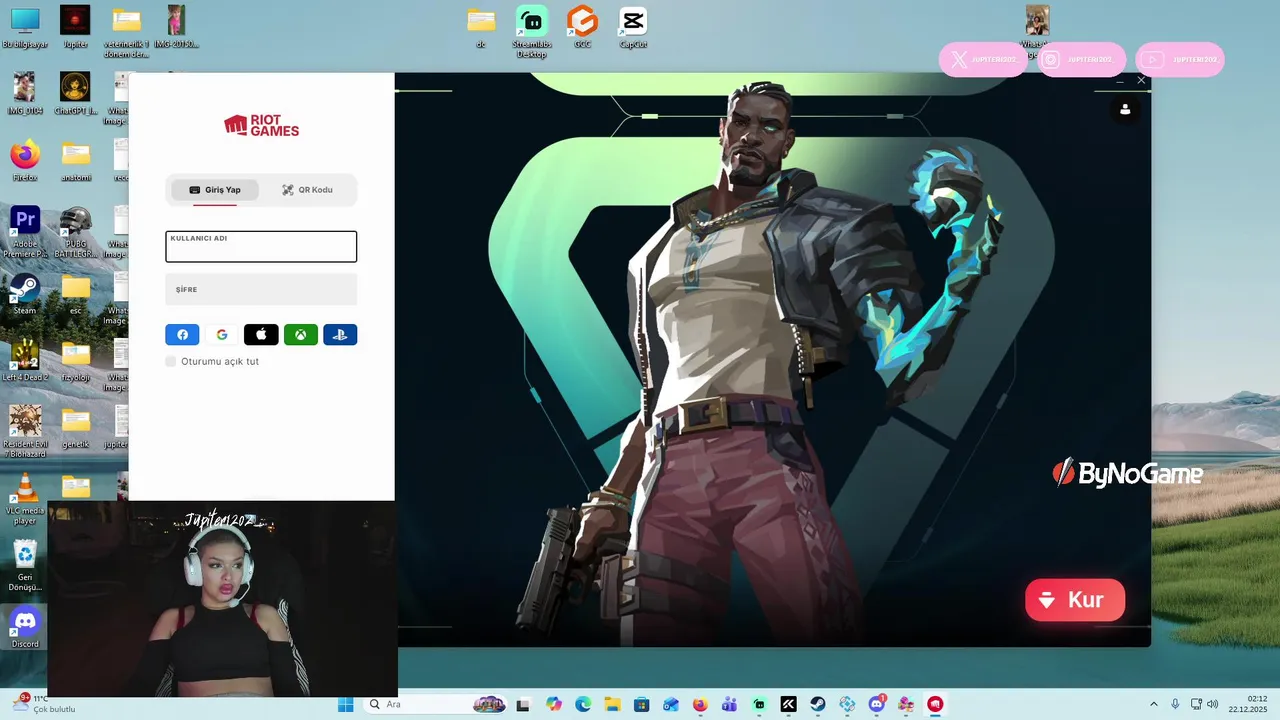Open the veterinerlik 1 dönem folder

click(x=126, y=32)
